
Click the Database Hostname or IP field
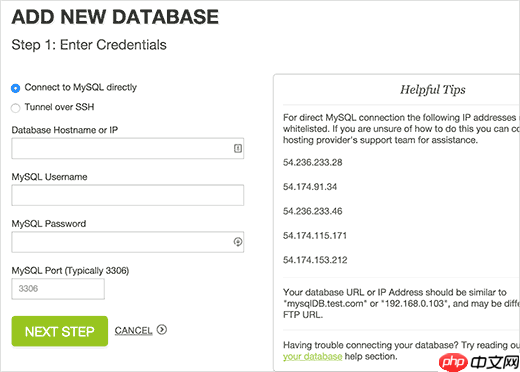pyautogui.click(x=128, y=148)
